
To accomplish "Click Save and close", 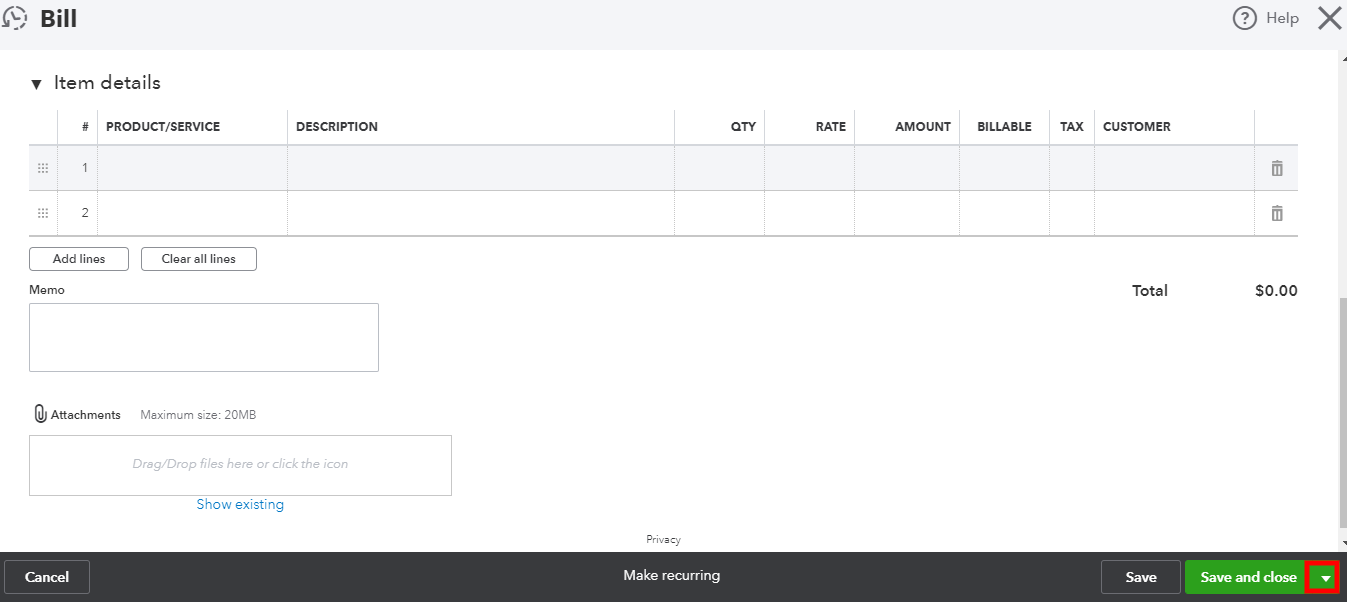I will [x=1247, y=577].
